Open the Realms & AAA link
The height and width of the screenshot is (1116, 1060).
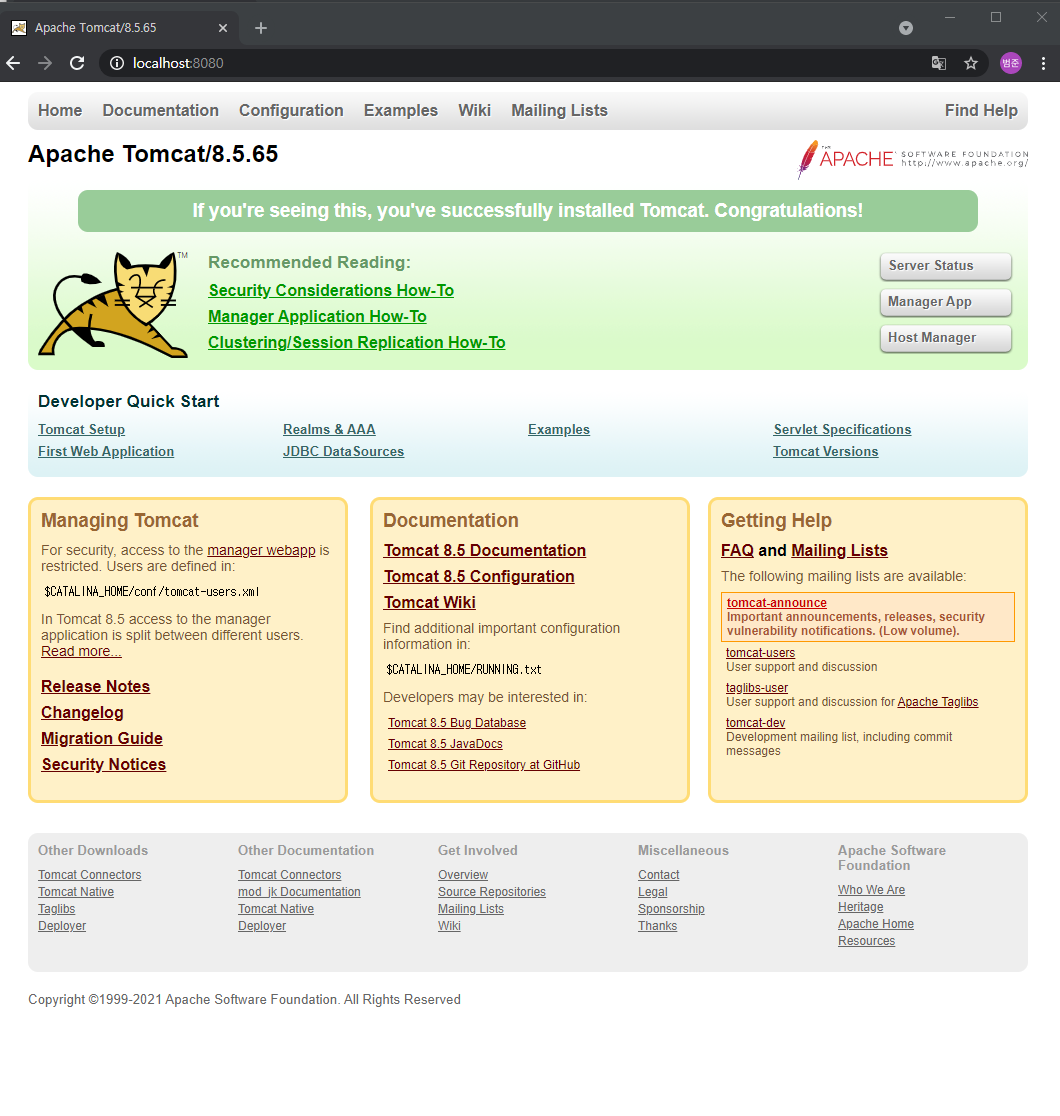click(329, 429)
